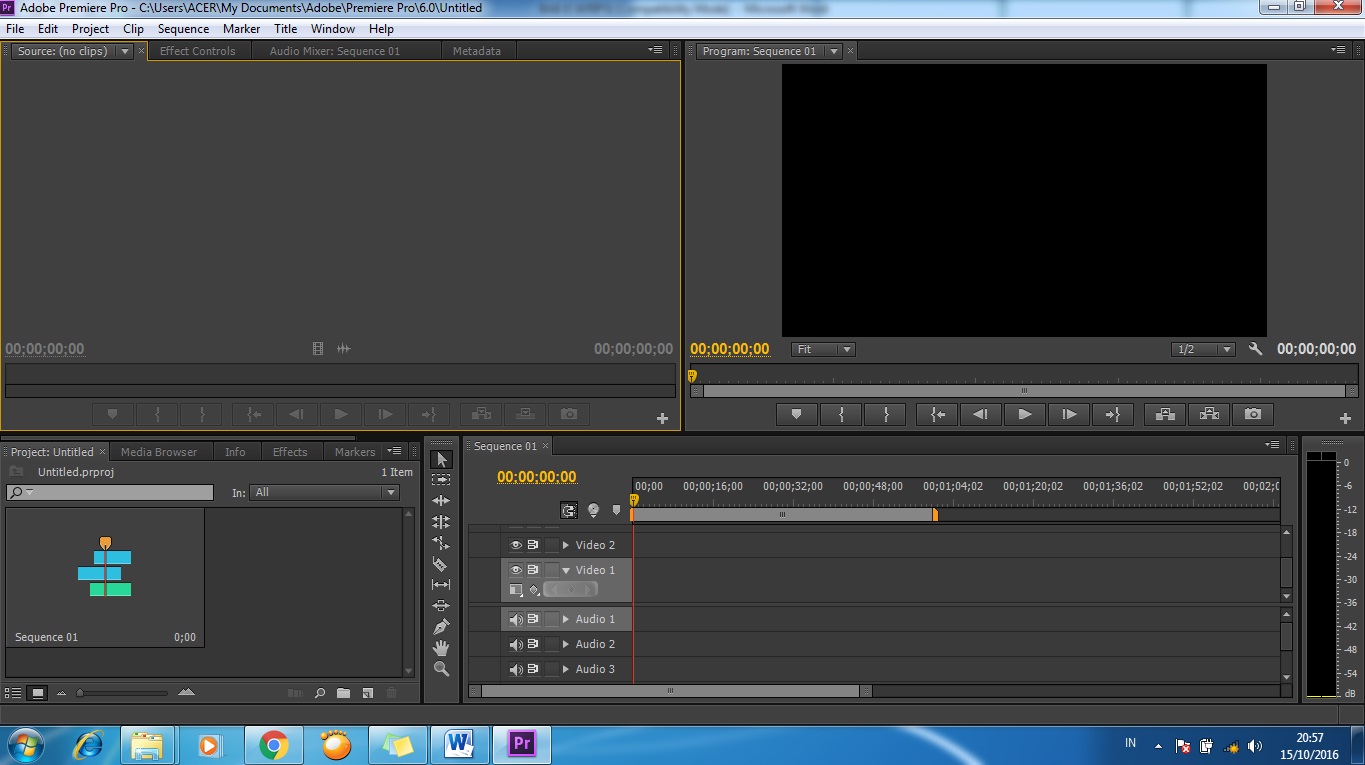Select the Ripple Edit tool

[441, 501]
